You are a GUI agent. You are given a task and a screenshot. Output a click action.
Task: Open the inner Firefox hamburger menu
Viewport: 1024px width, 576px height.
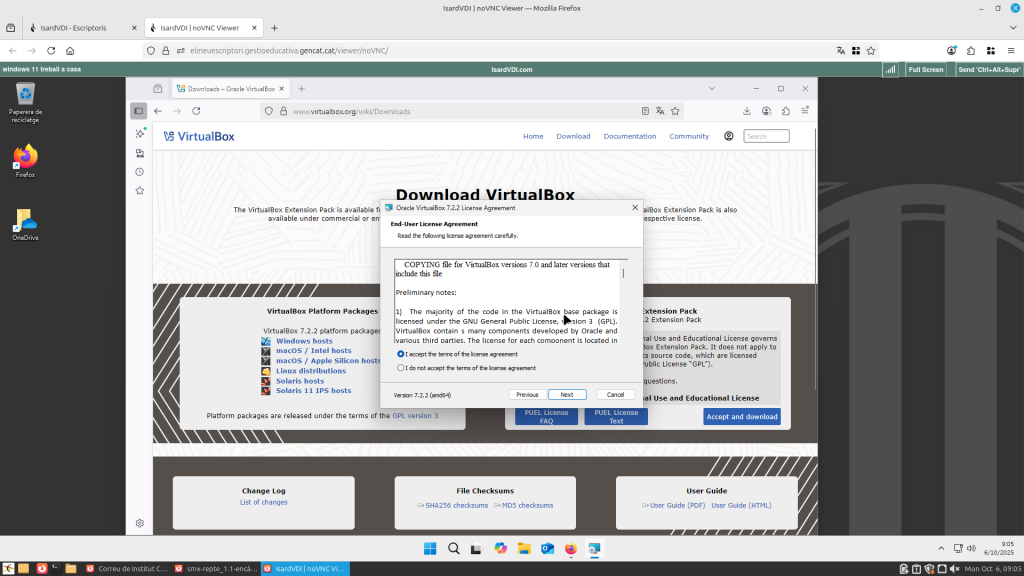click(x=803, y=111)
